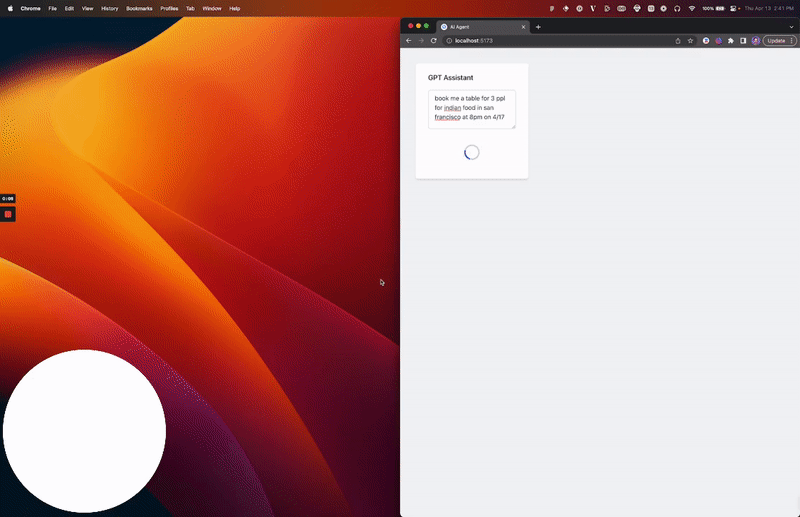Screen dimensions: 800x517
Task: Open the View menu
Action: [x=88, y=8]
